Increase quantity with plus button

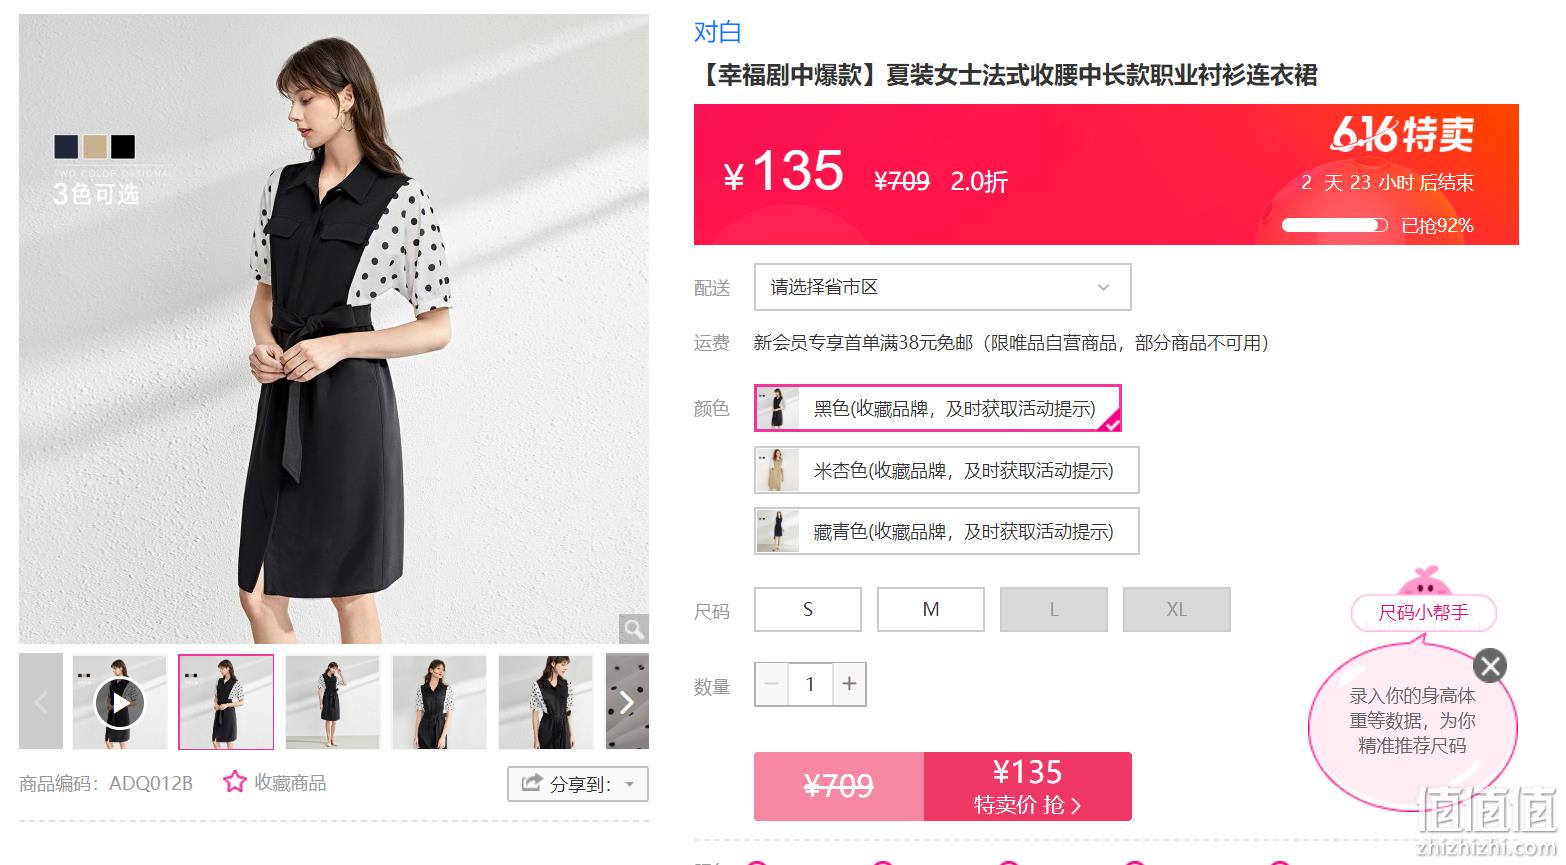click(849, 684)
